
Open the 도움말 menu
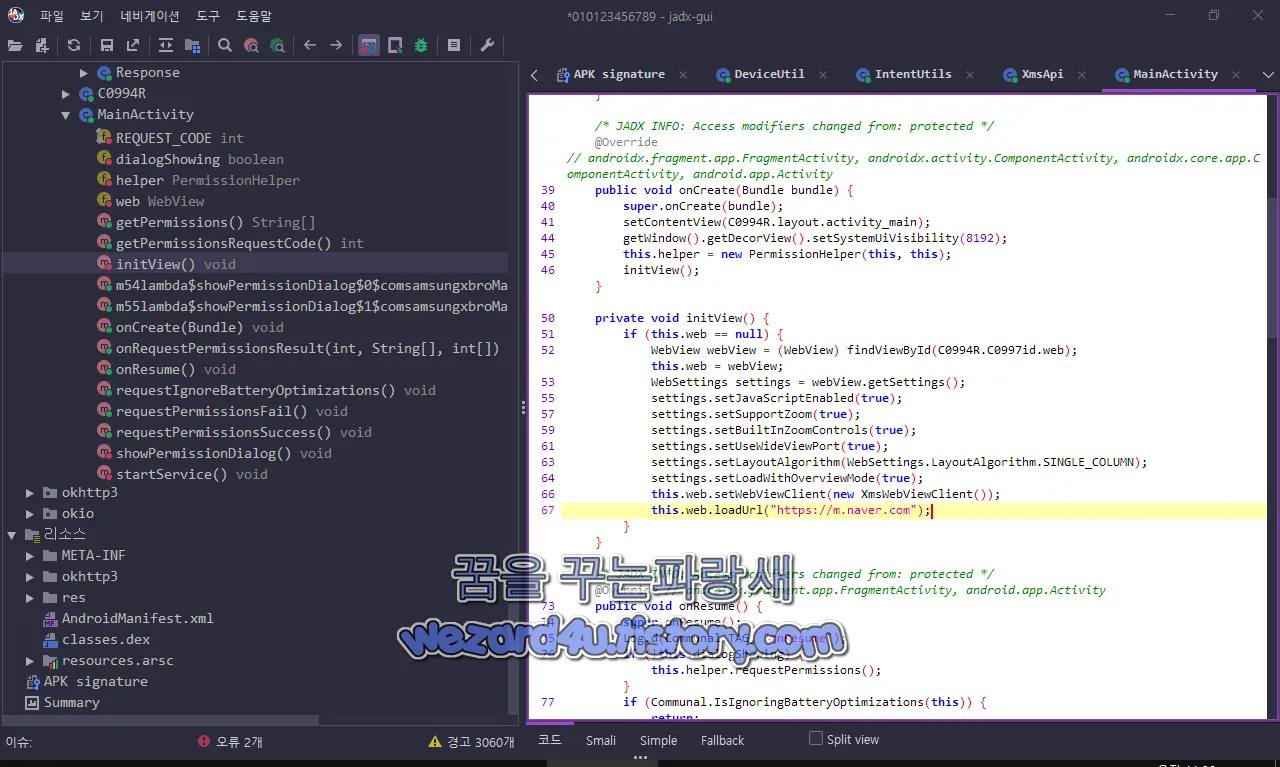coord(254,16)
